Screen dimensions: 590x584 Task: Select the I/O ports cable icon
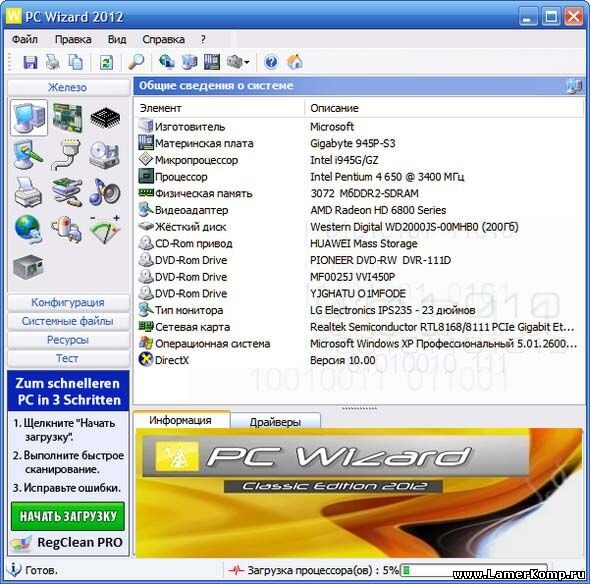click(x=67, y=154)
